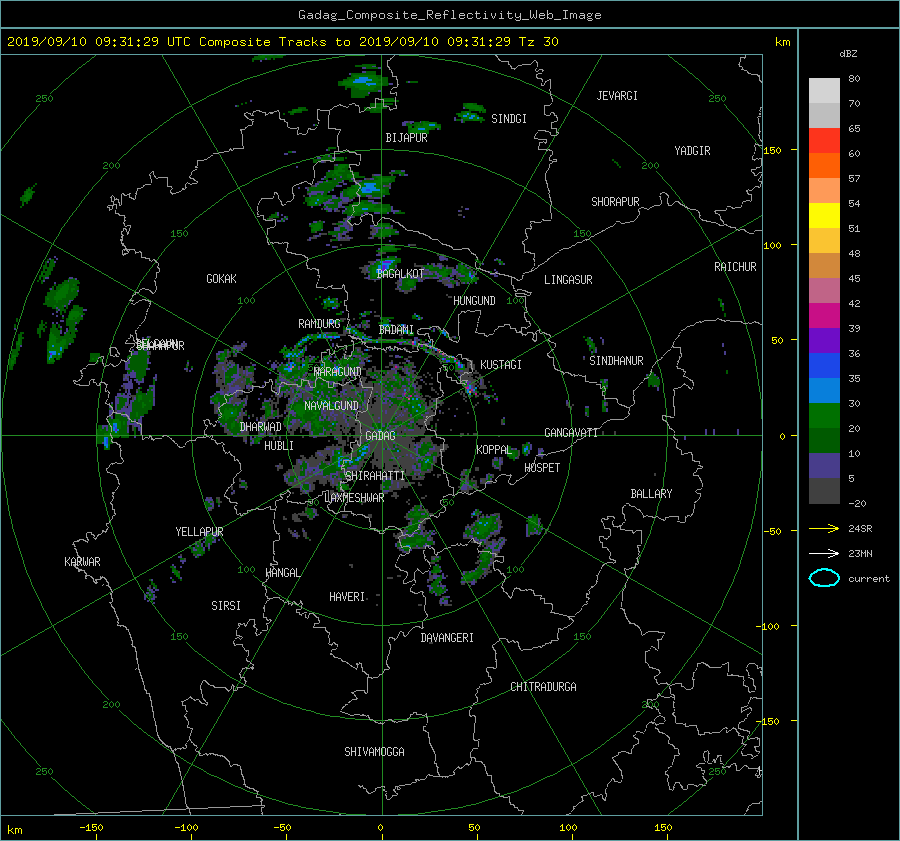Click the yellow 24SR arrow legend icon
The width and height of the screenshot is (900, 841).
click(824, 528)
